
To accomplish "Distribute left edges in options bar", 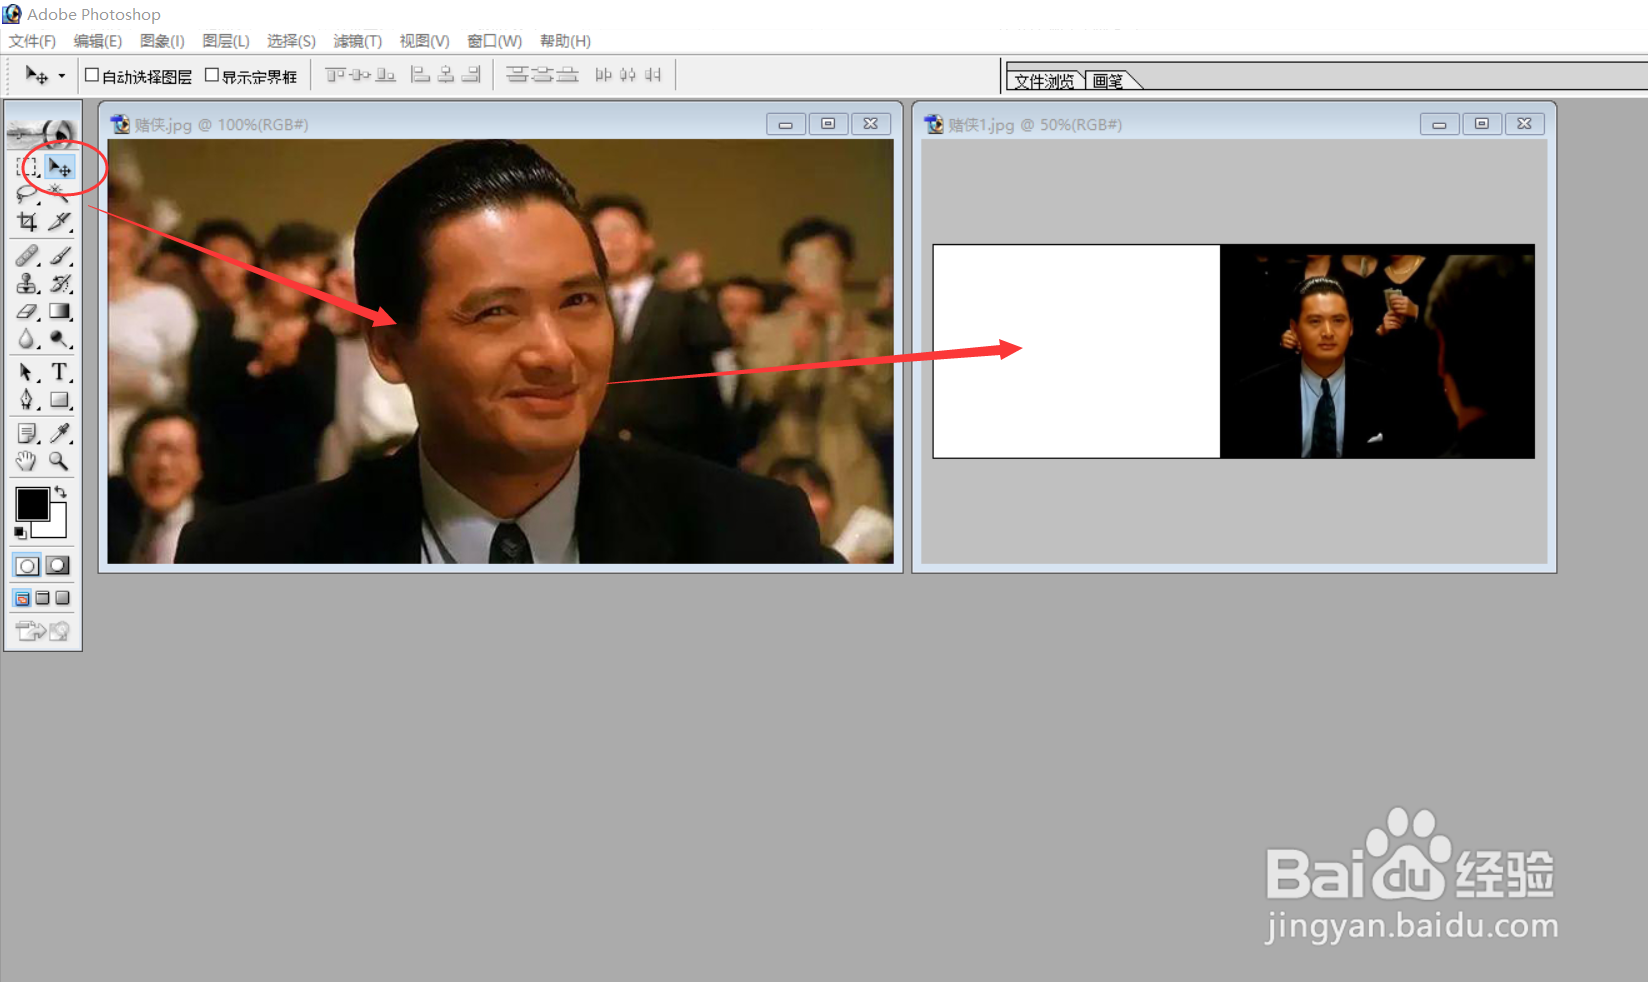I will tap(603, 75).
